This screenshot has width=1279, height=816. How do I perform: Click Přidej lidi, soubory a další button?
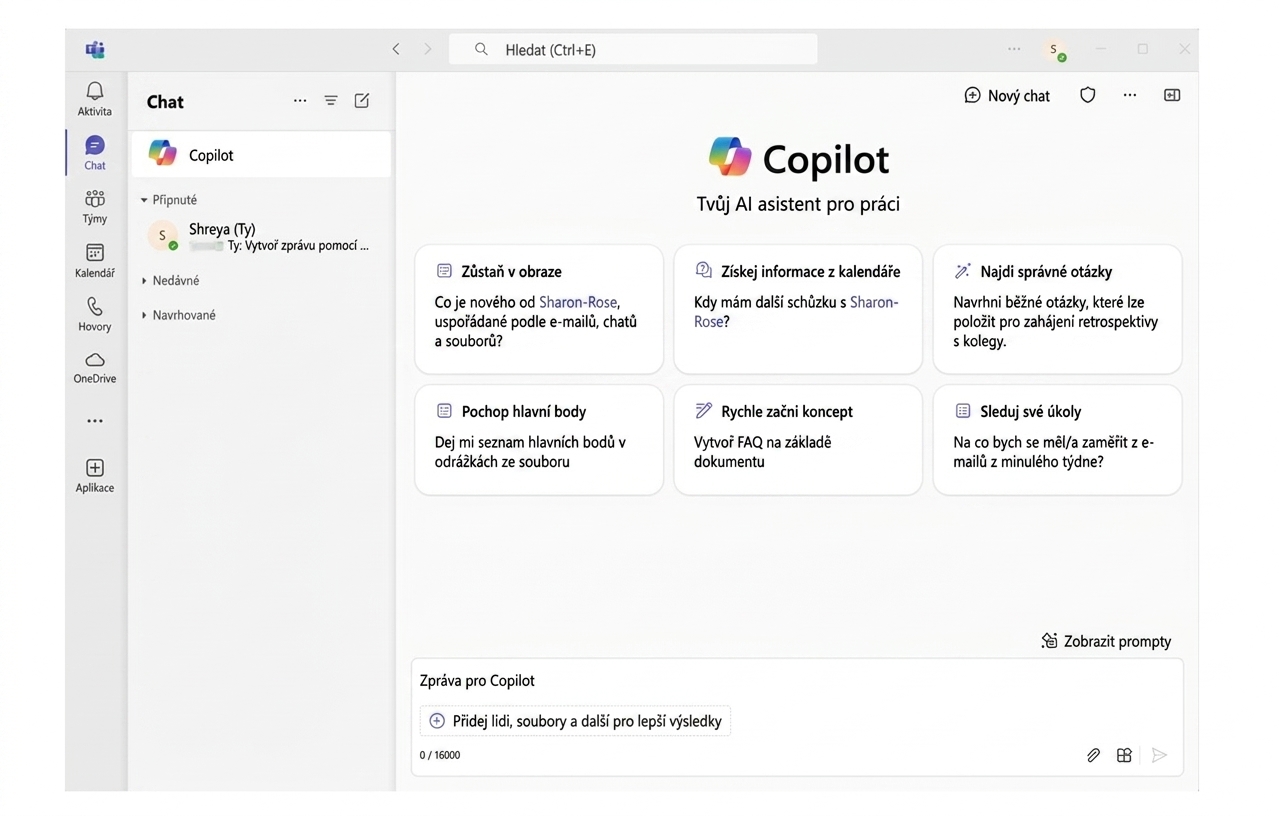[x=575, y=721]
